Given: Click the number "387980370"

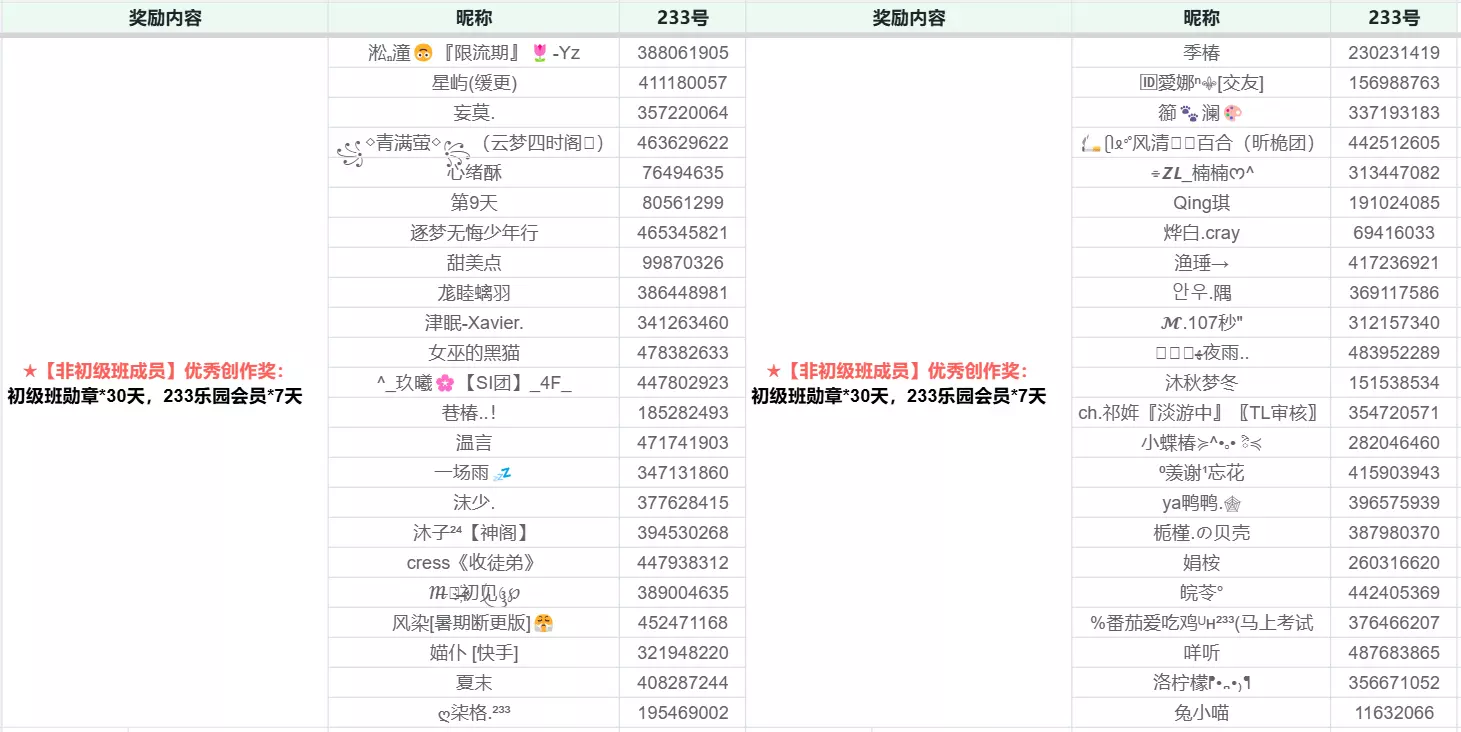Looking at the screenshot, I should coord(1394,533).
